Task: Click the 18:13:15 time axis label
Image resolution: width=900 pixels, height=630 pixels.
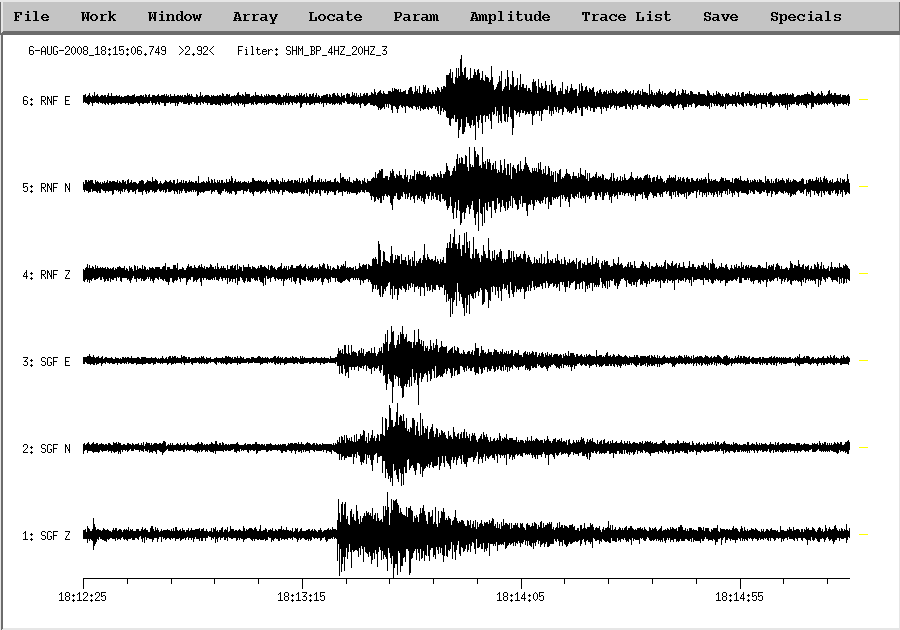Action: (302, 597)
